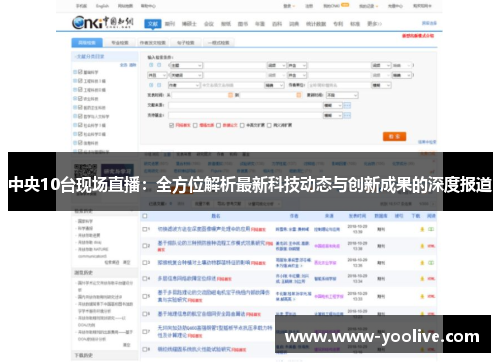Click green read icon for result 1
This screenshot has height=362, width=500.
(431, 229)
